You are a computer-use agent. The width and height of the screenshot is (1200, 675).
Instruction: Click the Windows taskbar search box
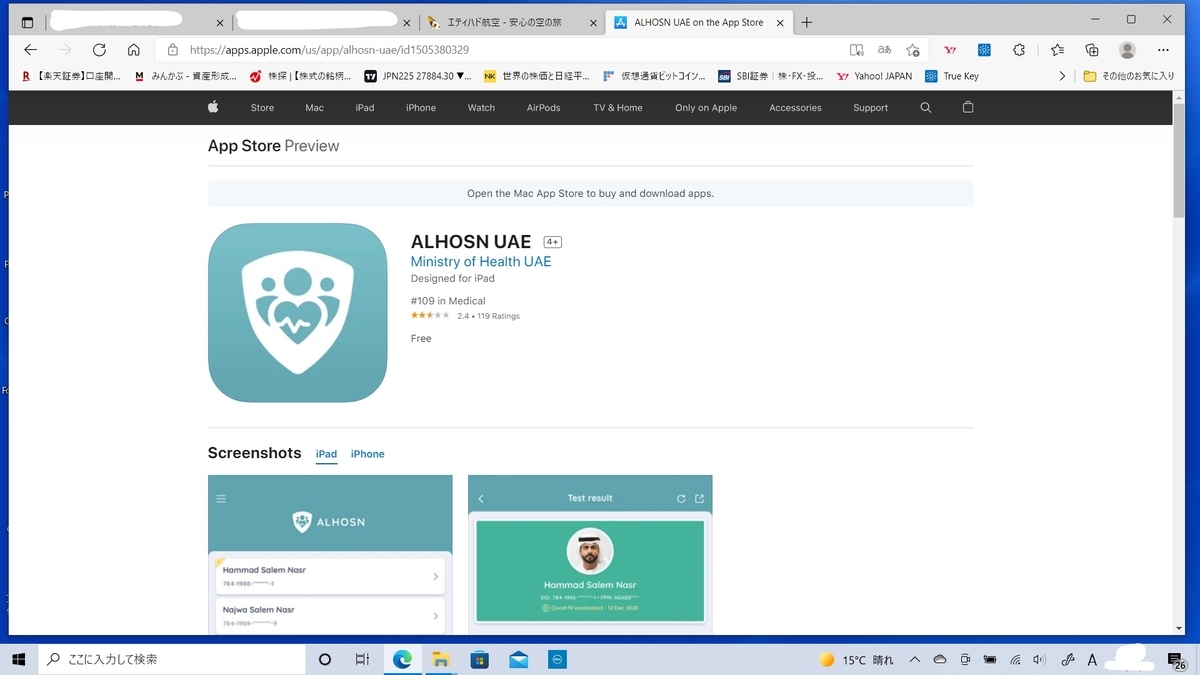point(171,659)
